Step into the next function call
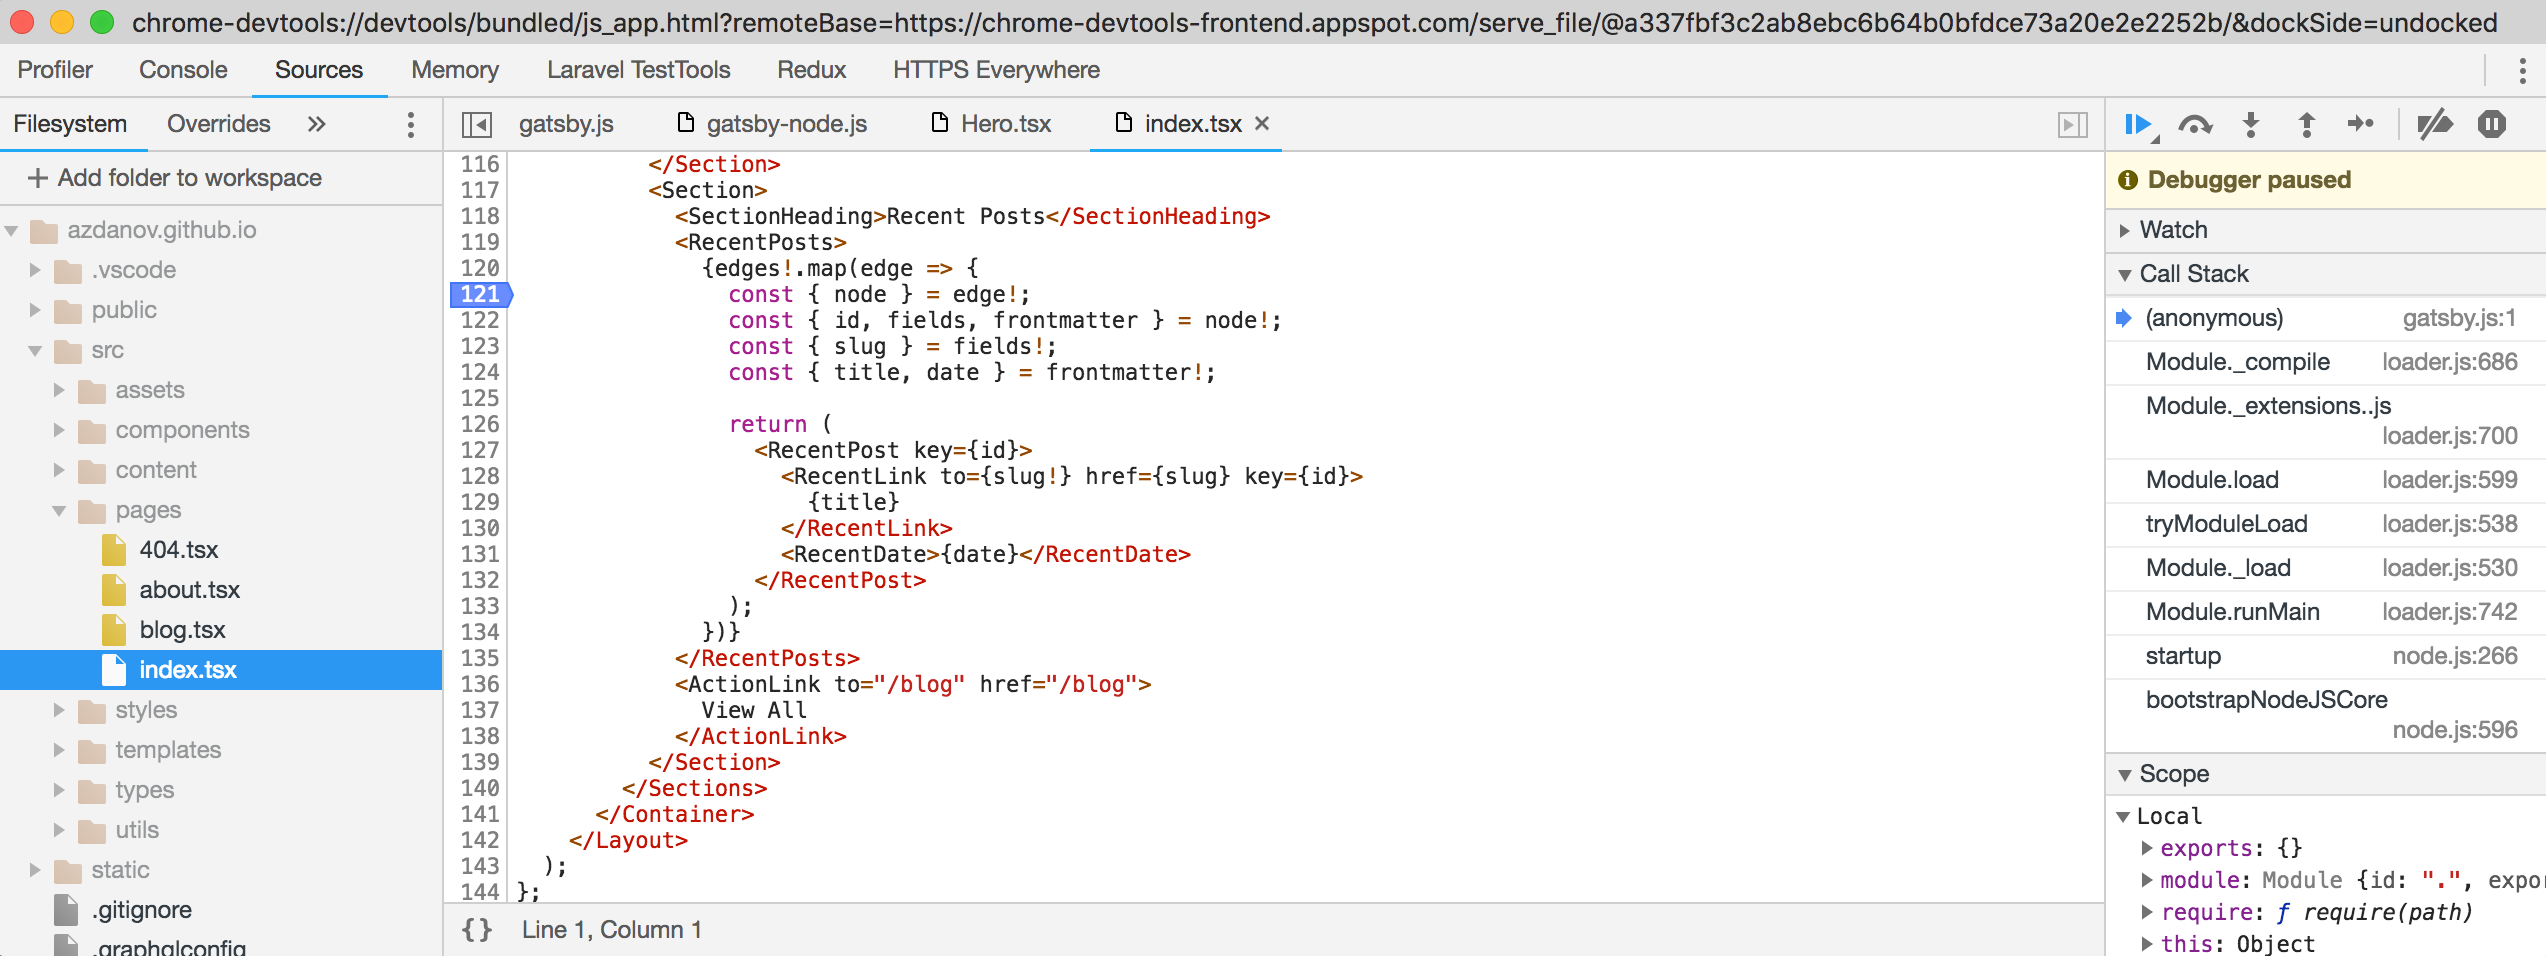 (2251, 124)
